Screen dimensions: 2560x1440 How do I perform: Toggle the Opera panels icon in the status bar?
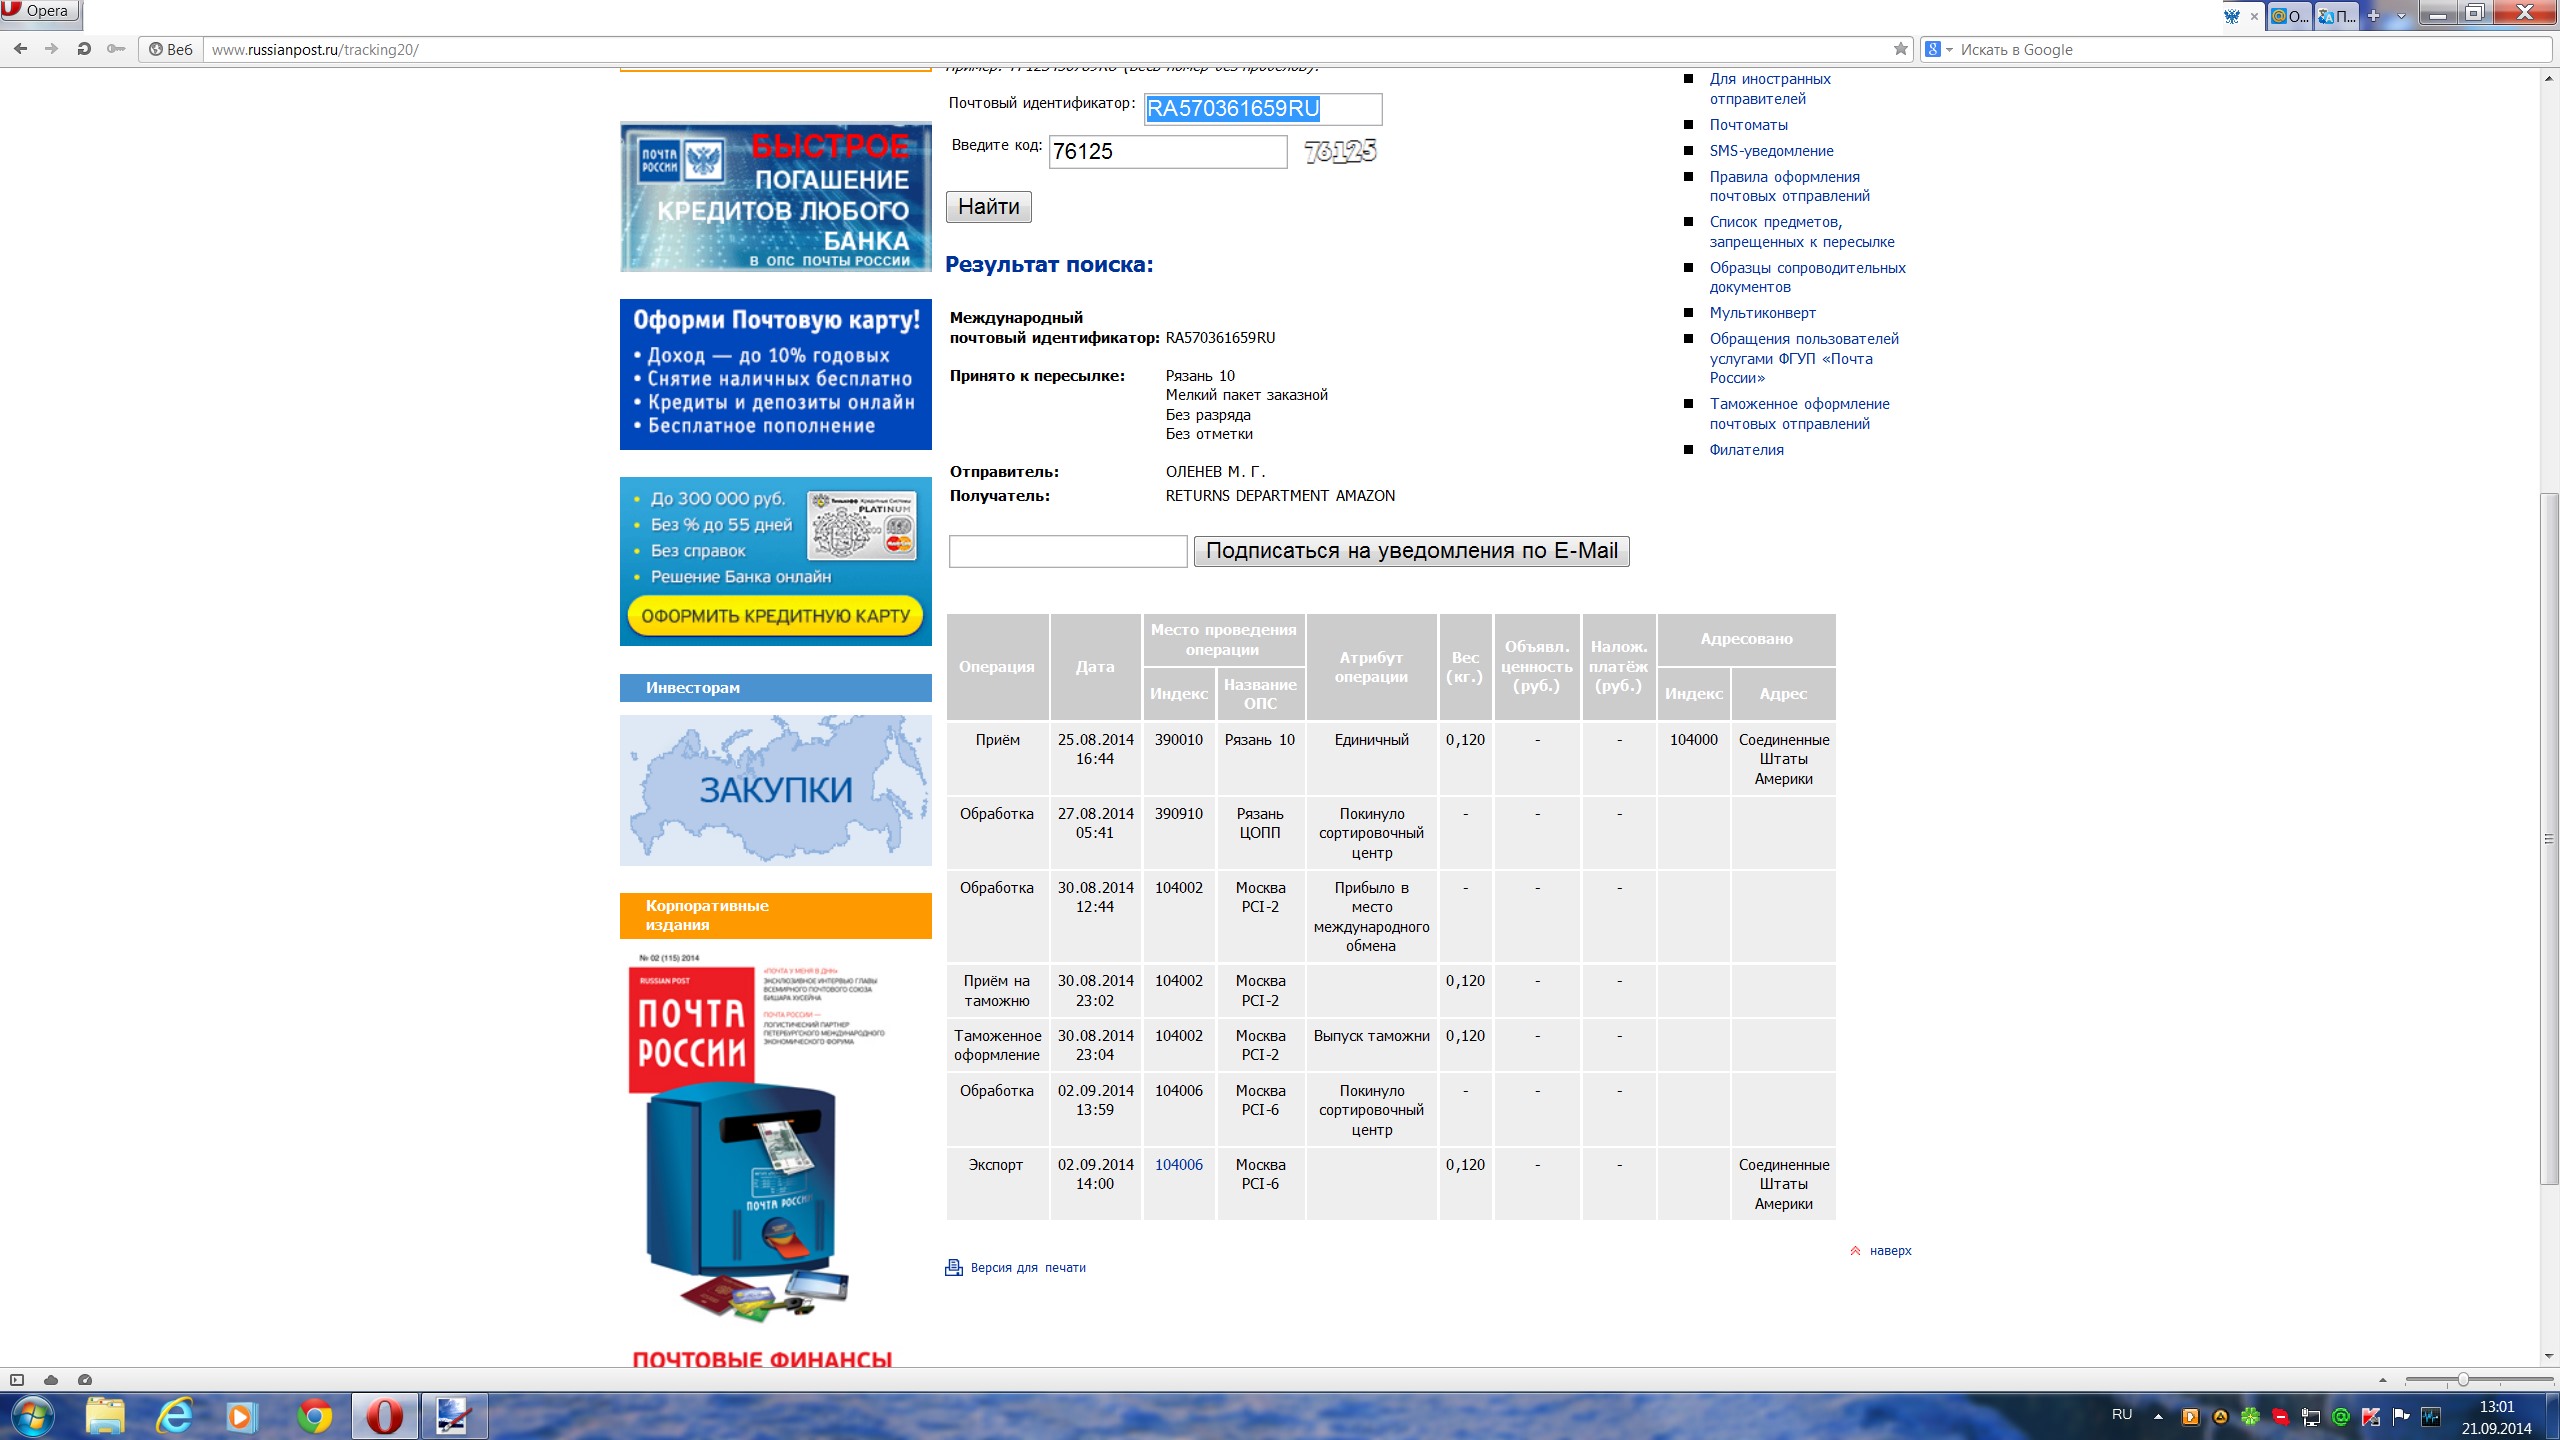[x=17, y=1380]
